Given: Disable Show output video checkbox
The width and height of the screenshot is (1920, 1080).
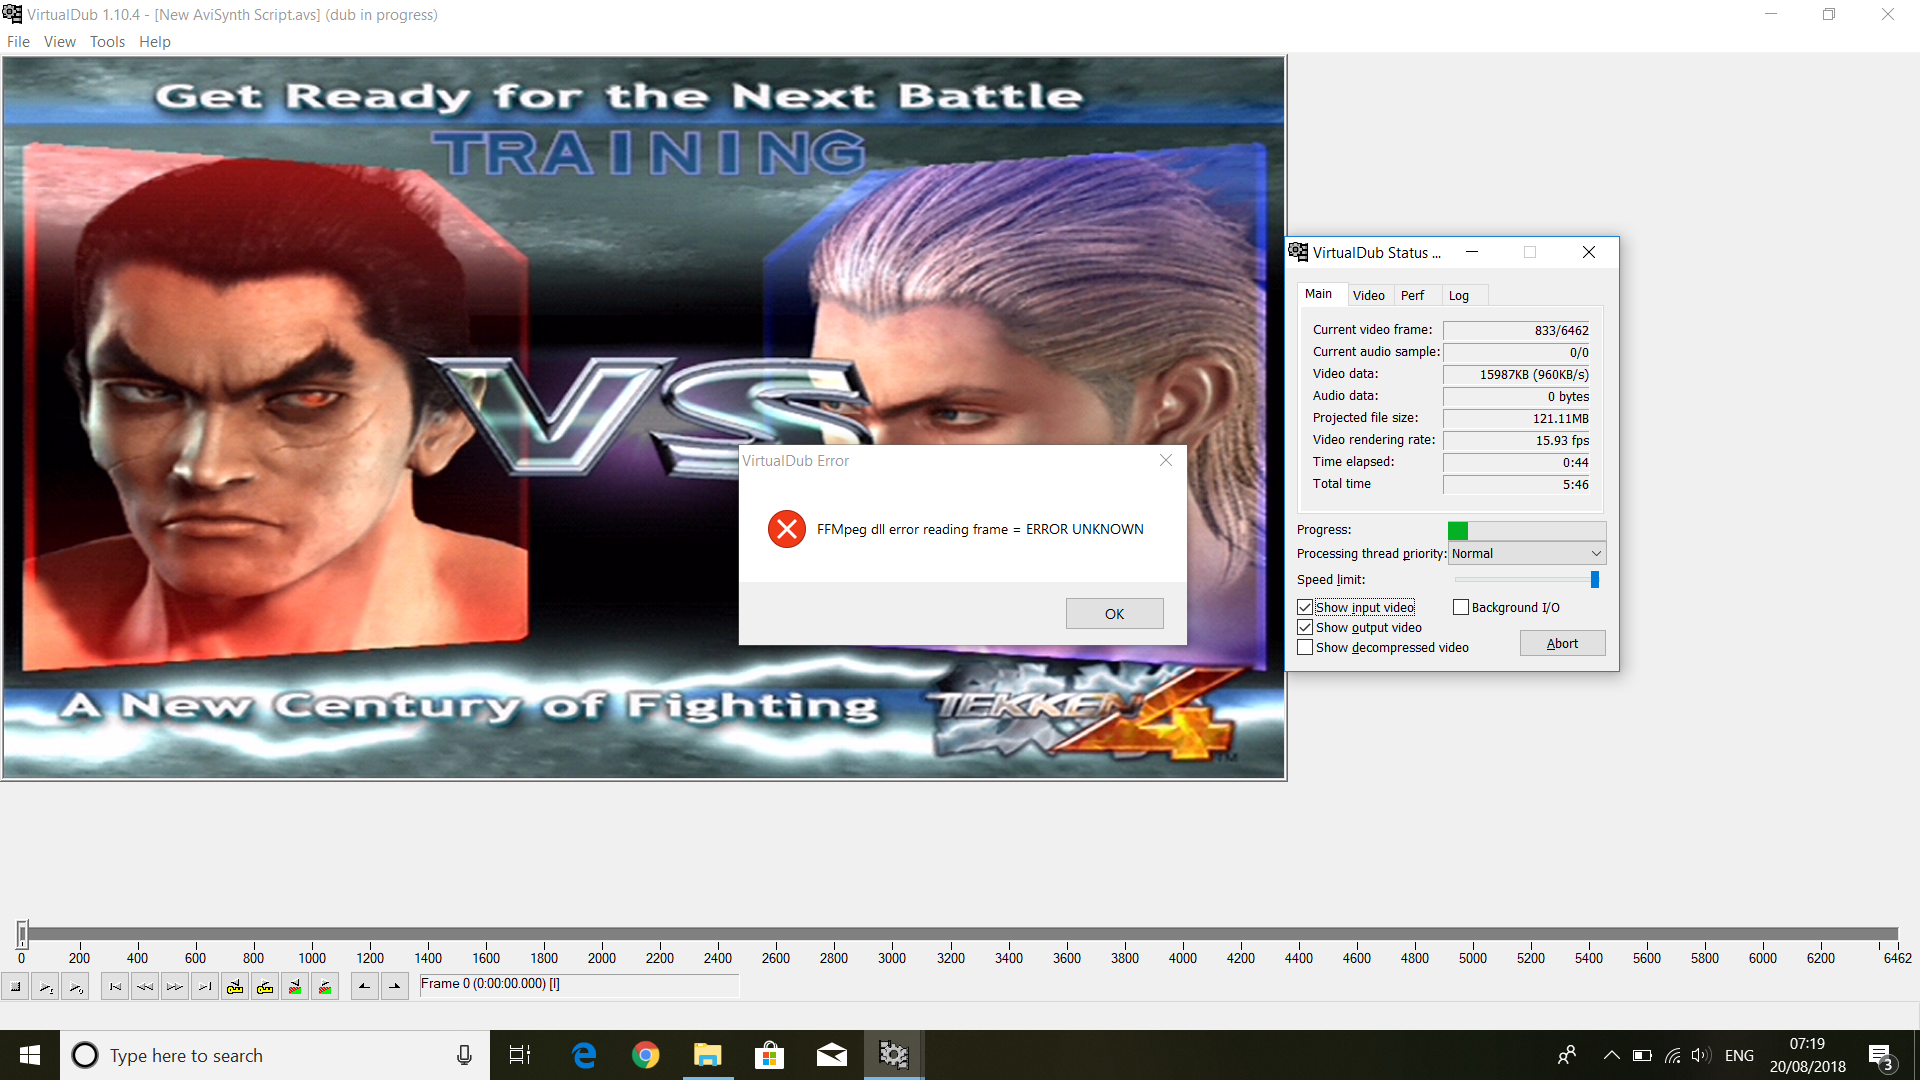Looking at the screenshot, I should tap(1305, 628).
